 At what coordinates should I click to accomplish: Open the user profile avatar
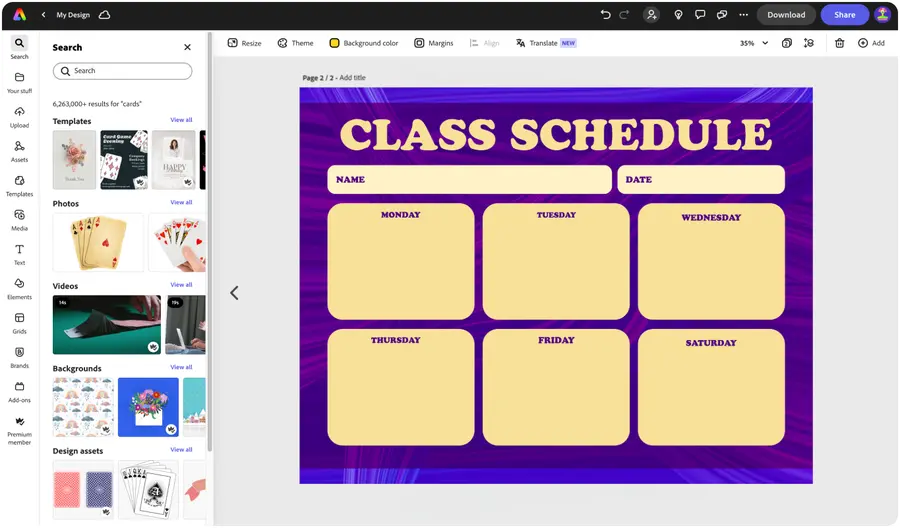882,15
